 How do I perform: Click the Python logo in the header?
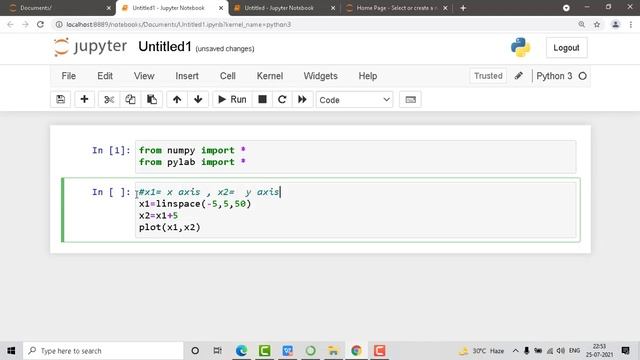[x=520, y=47]
